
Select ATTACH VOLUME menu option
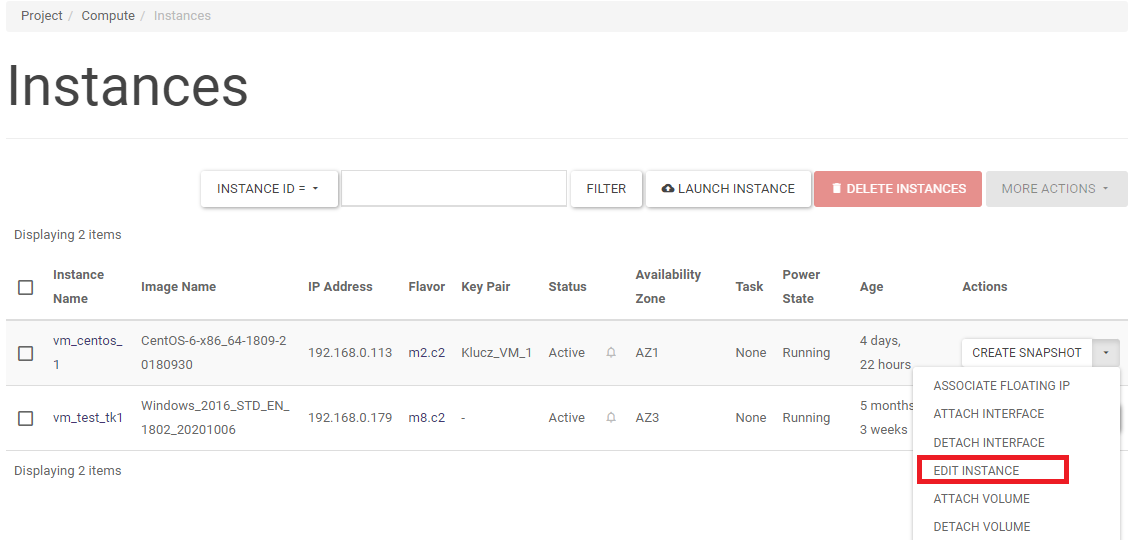pos(981,498)
